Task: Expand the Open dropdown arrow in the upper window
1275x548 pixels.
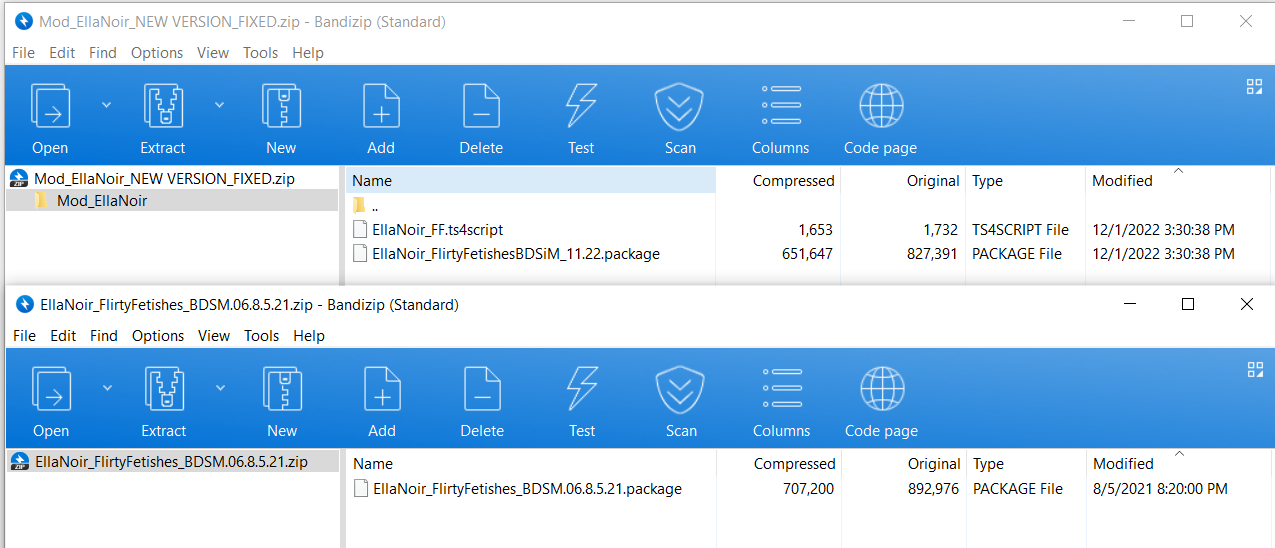Action: coord(107,105)
